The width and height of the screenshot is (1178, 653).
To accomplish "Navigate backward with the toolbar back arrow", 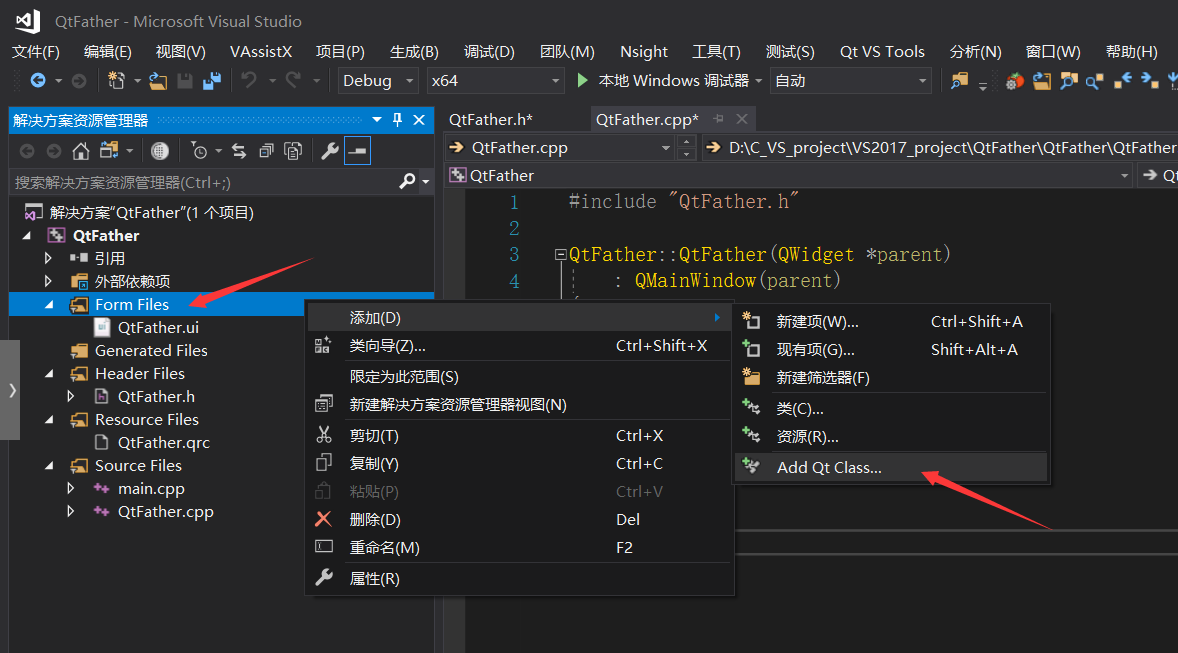I will point(38,80).
